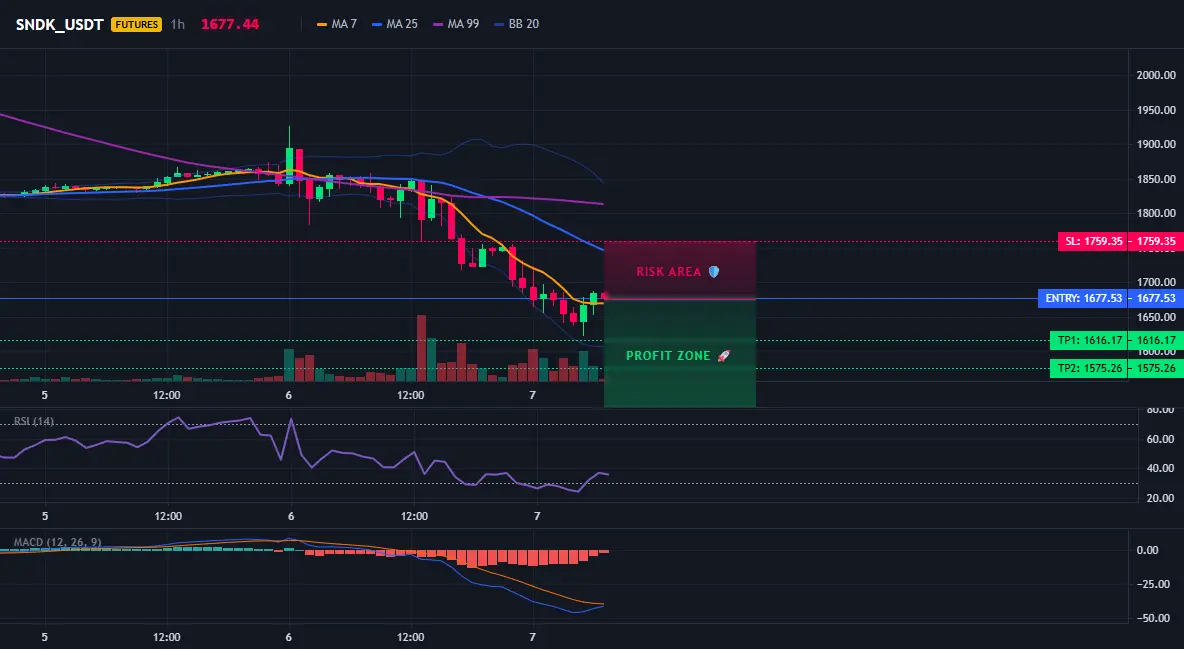This screenshot has height=649, width=1184.
Task: Click the shield icon beside RISK AREA
Action: (x=714, y=271)
